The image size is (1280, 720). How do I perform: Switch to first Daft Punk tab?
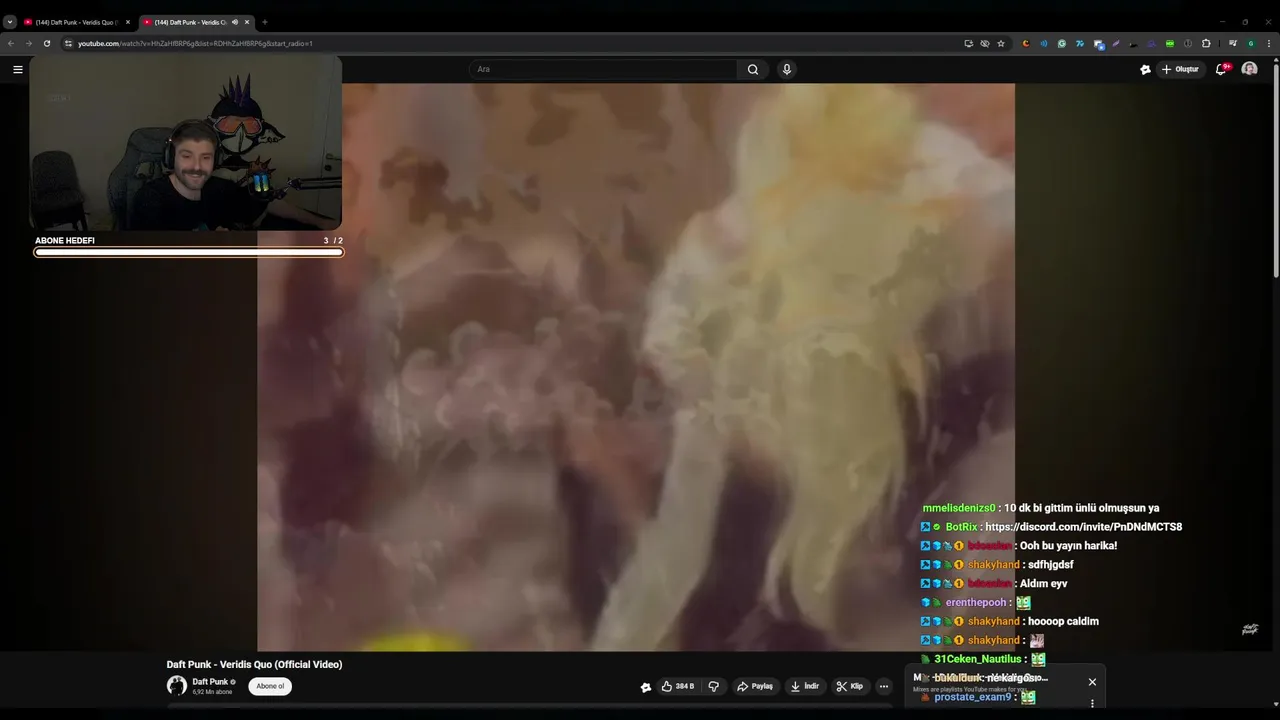75,22
